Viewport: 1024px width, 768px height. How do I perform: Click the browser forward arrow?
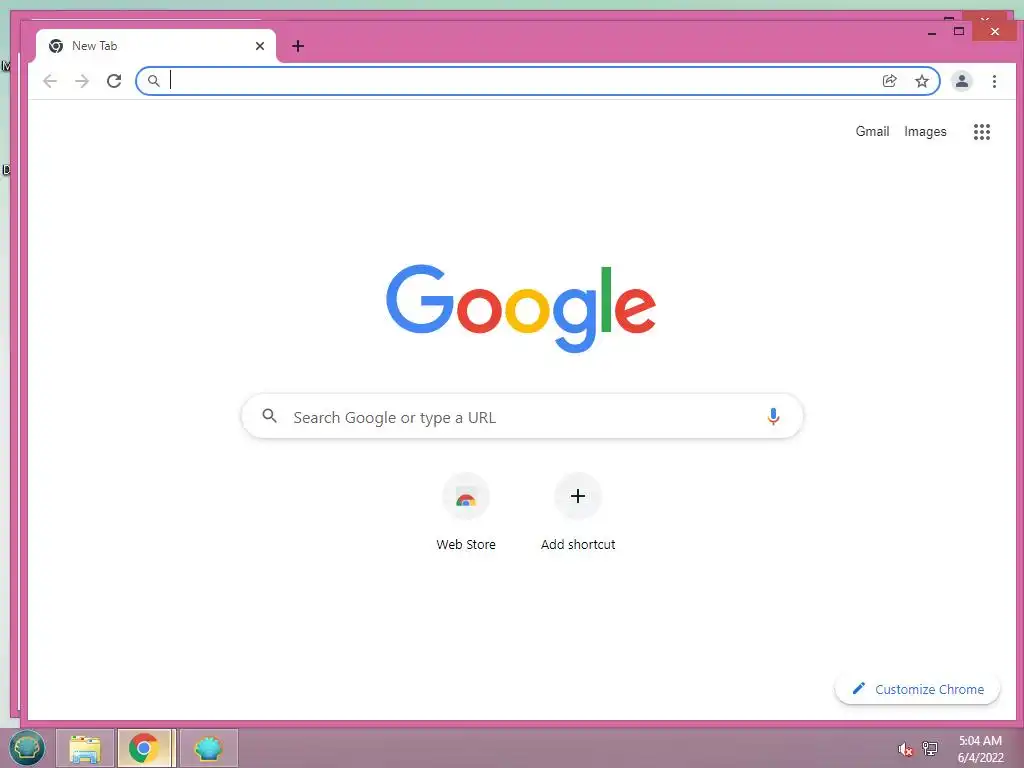82,81
